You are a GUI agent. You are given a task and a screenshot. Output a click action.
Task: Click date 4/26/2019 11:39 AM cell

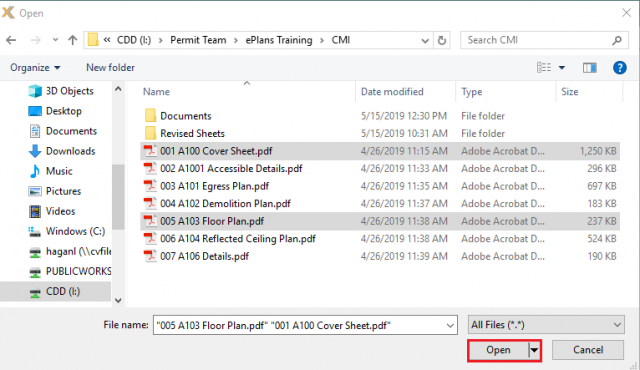click(x=404, y=256)
